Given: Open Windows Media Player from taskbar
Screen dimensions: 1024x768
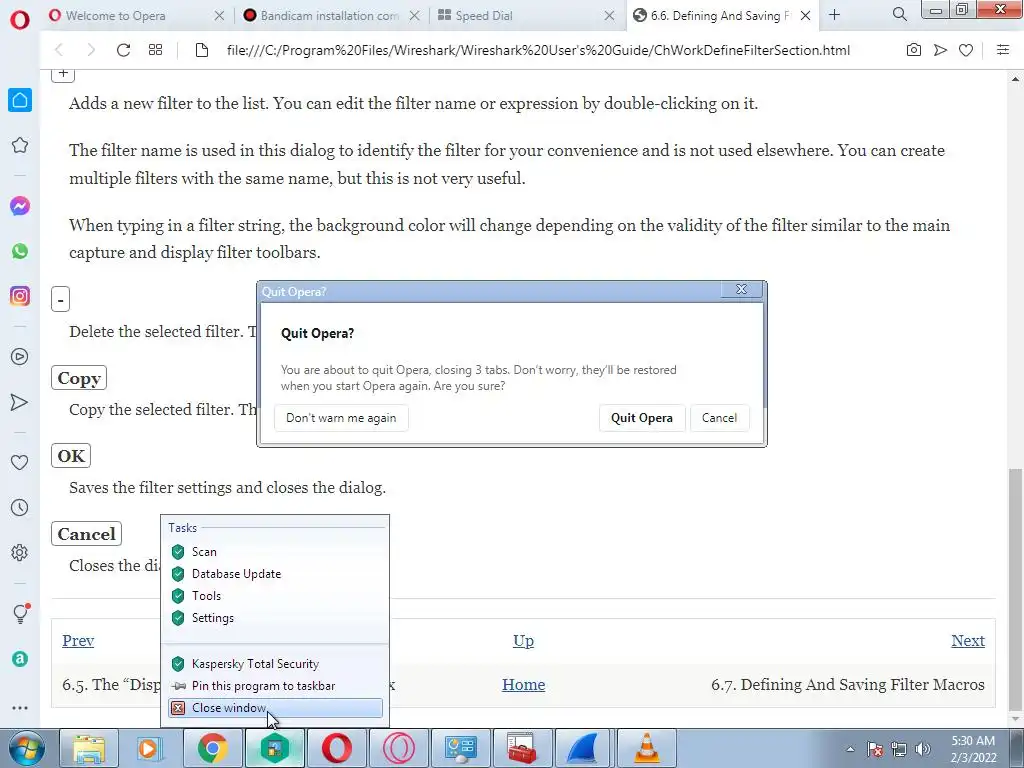Looking at the screenshot, I should (x=150, y=748).
